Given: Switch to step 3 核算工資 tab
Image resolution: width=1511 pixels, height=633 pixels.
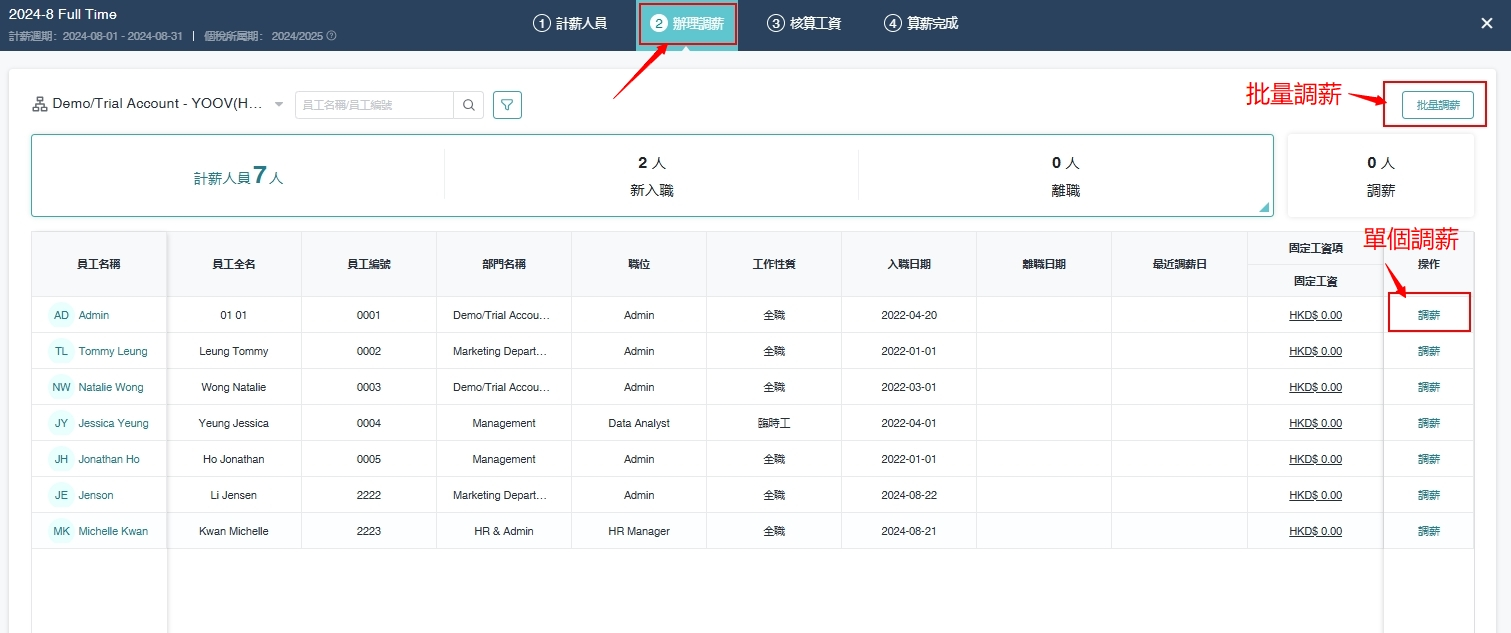Looking at the screenshot, I should 804,24.
